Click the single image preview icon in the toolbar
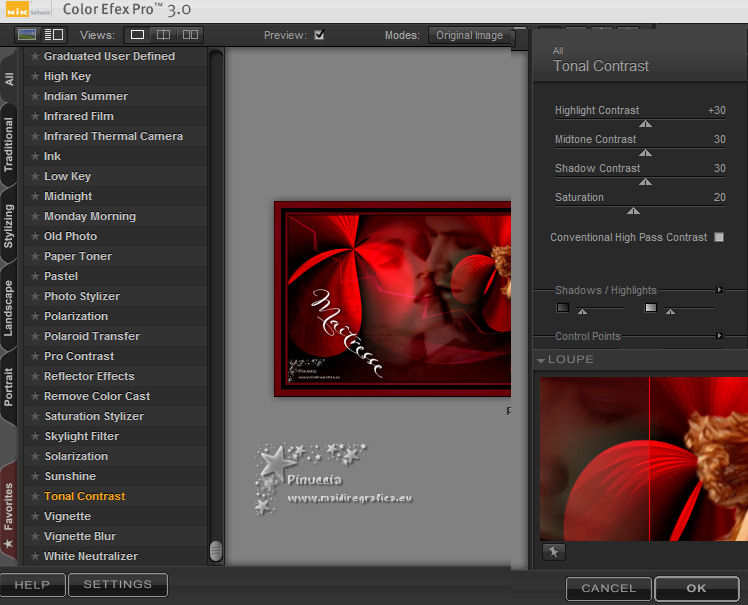Viewport: 748px width, 605px height. [x=26, y=34]
